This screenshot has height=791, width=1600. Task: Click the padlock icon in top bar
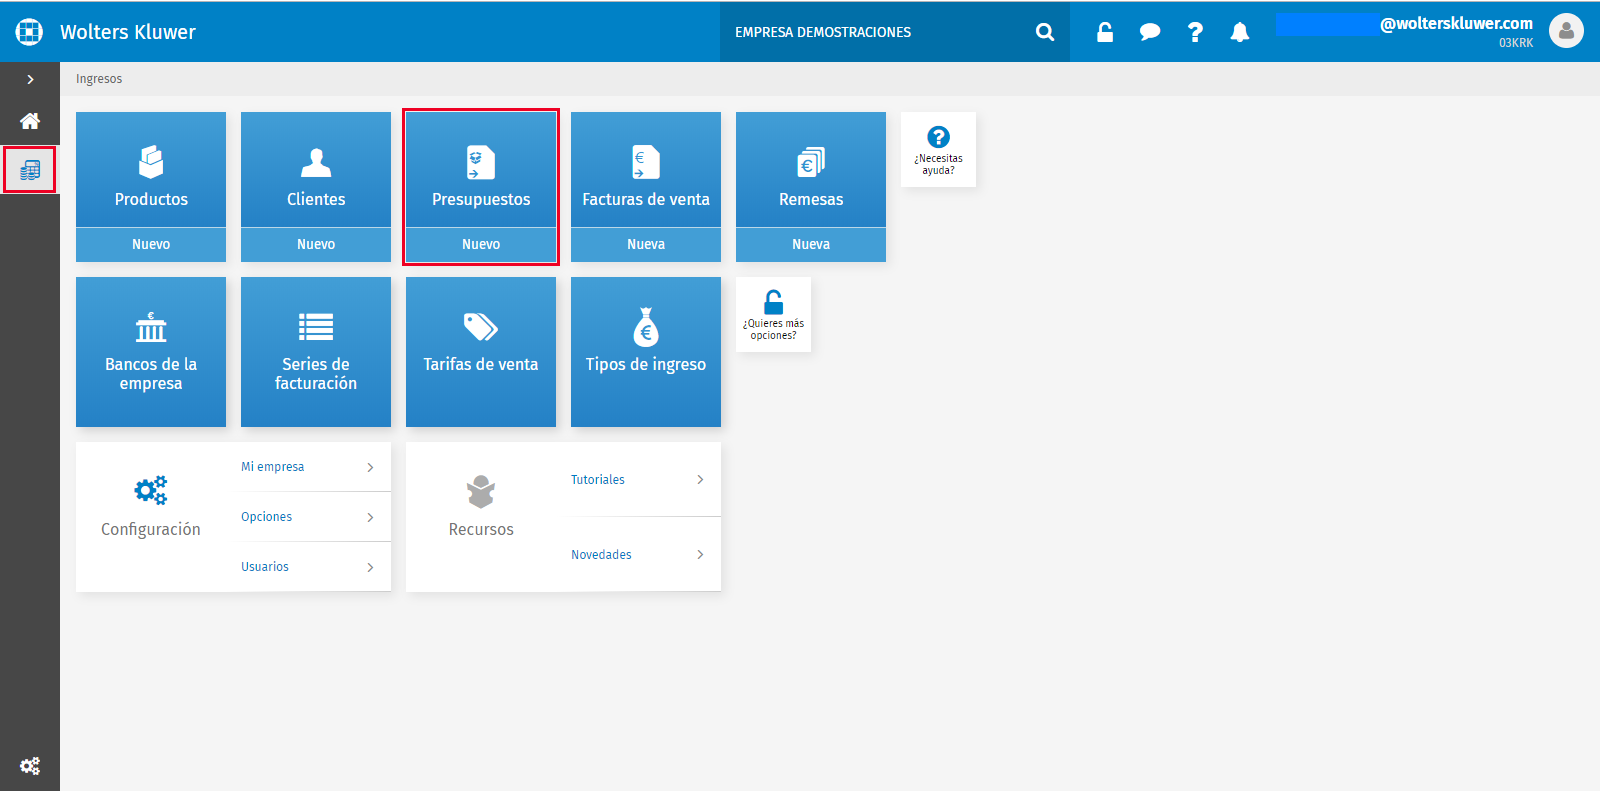click(1105, 32)
